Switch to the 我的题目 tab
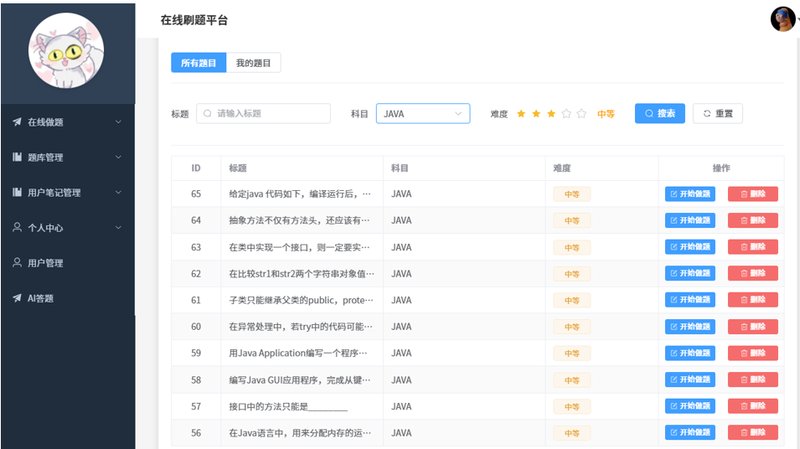The height and width of the screenshot is (449, 800). (253, 63)
